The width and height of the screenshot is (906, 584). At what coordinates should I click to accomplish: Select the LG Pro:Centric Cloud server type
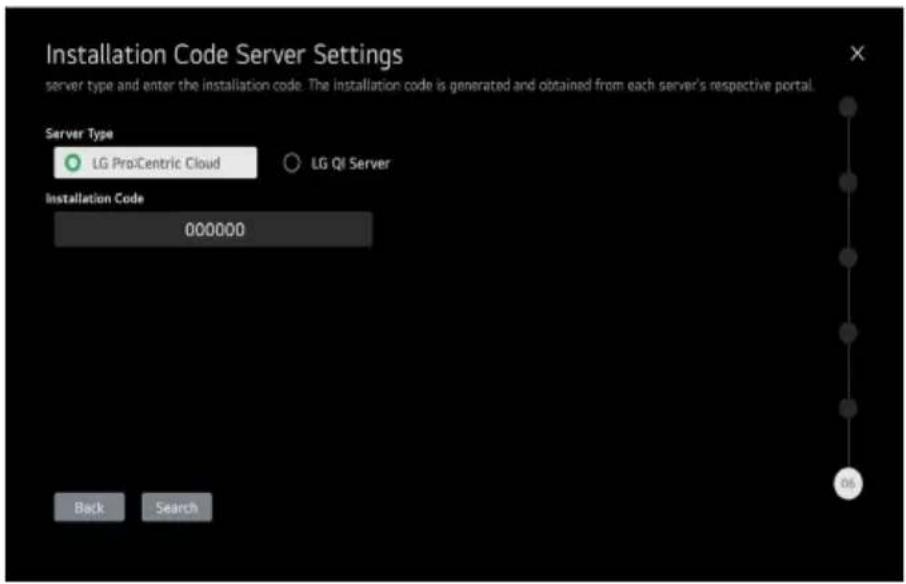tap(155, 163)
